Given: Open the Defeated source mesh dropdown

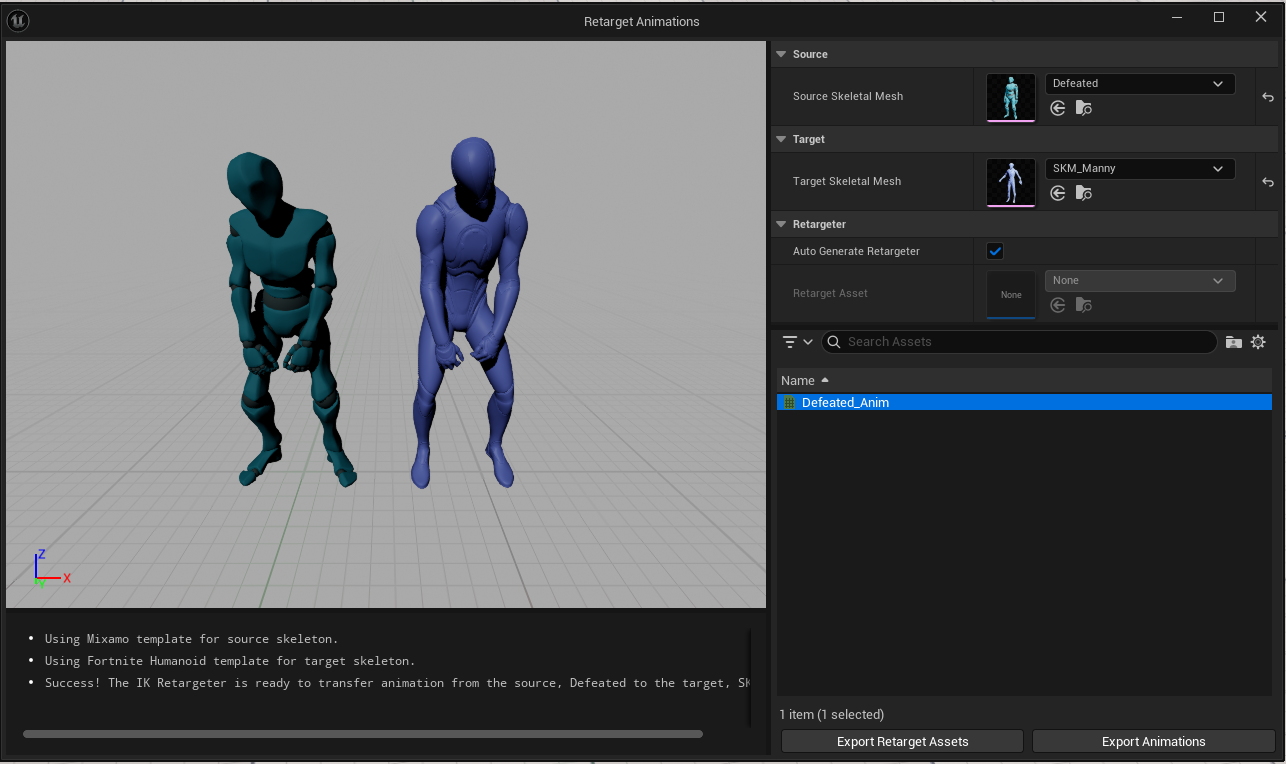Looking at the screenshot, I should [1139, 84].
